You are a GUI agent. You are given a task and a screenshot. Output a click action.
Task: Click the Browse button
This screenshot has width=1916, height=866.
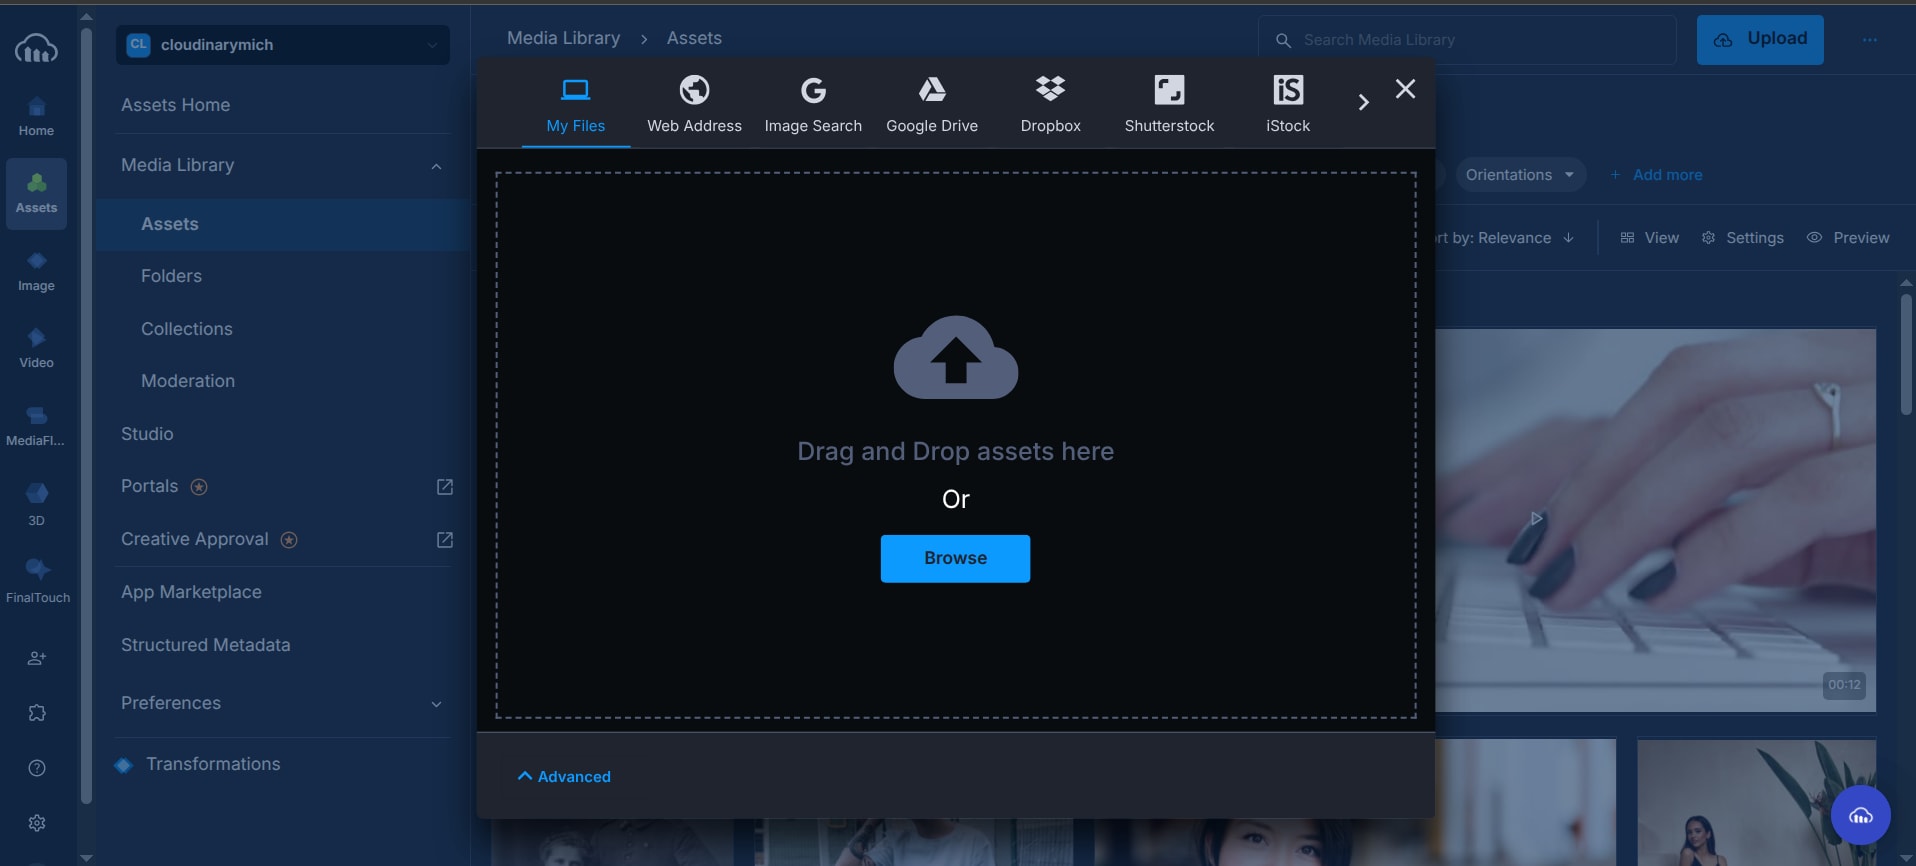[x=955, y=558]
